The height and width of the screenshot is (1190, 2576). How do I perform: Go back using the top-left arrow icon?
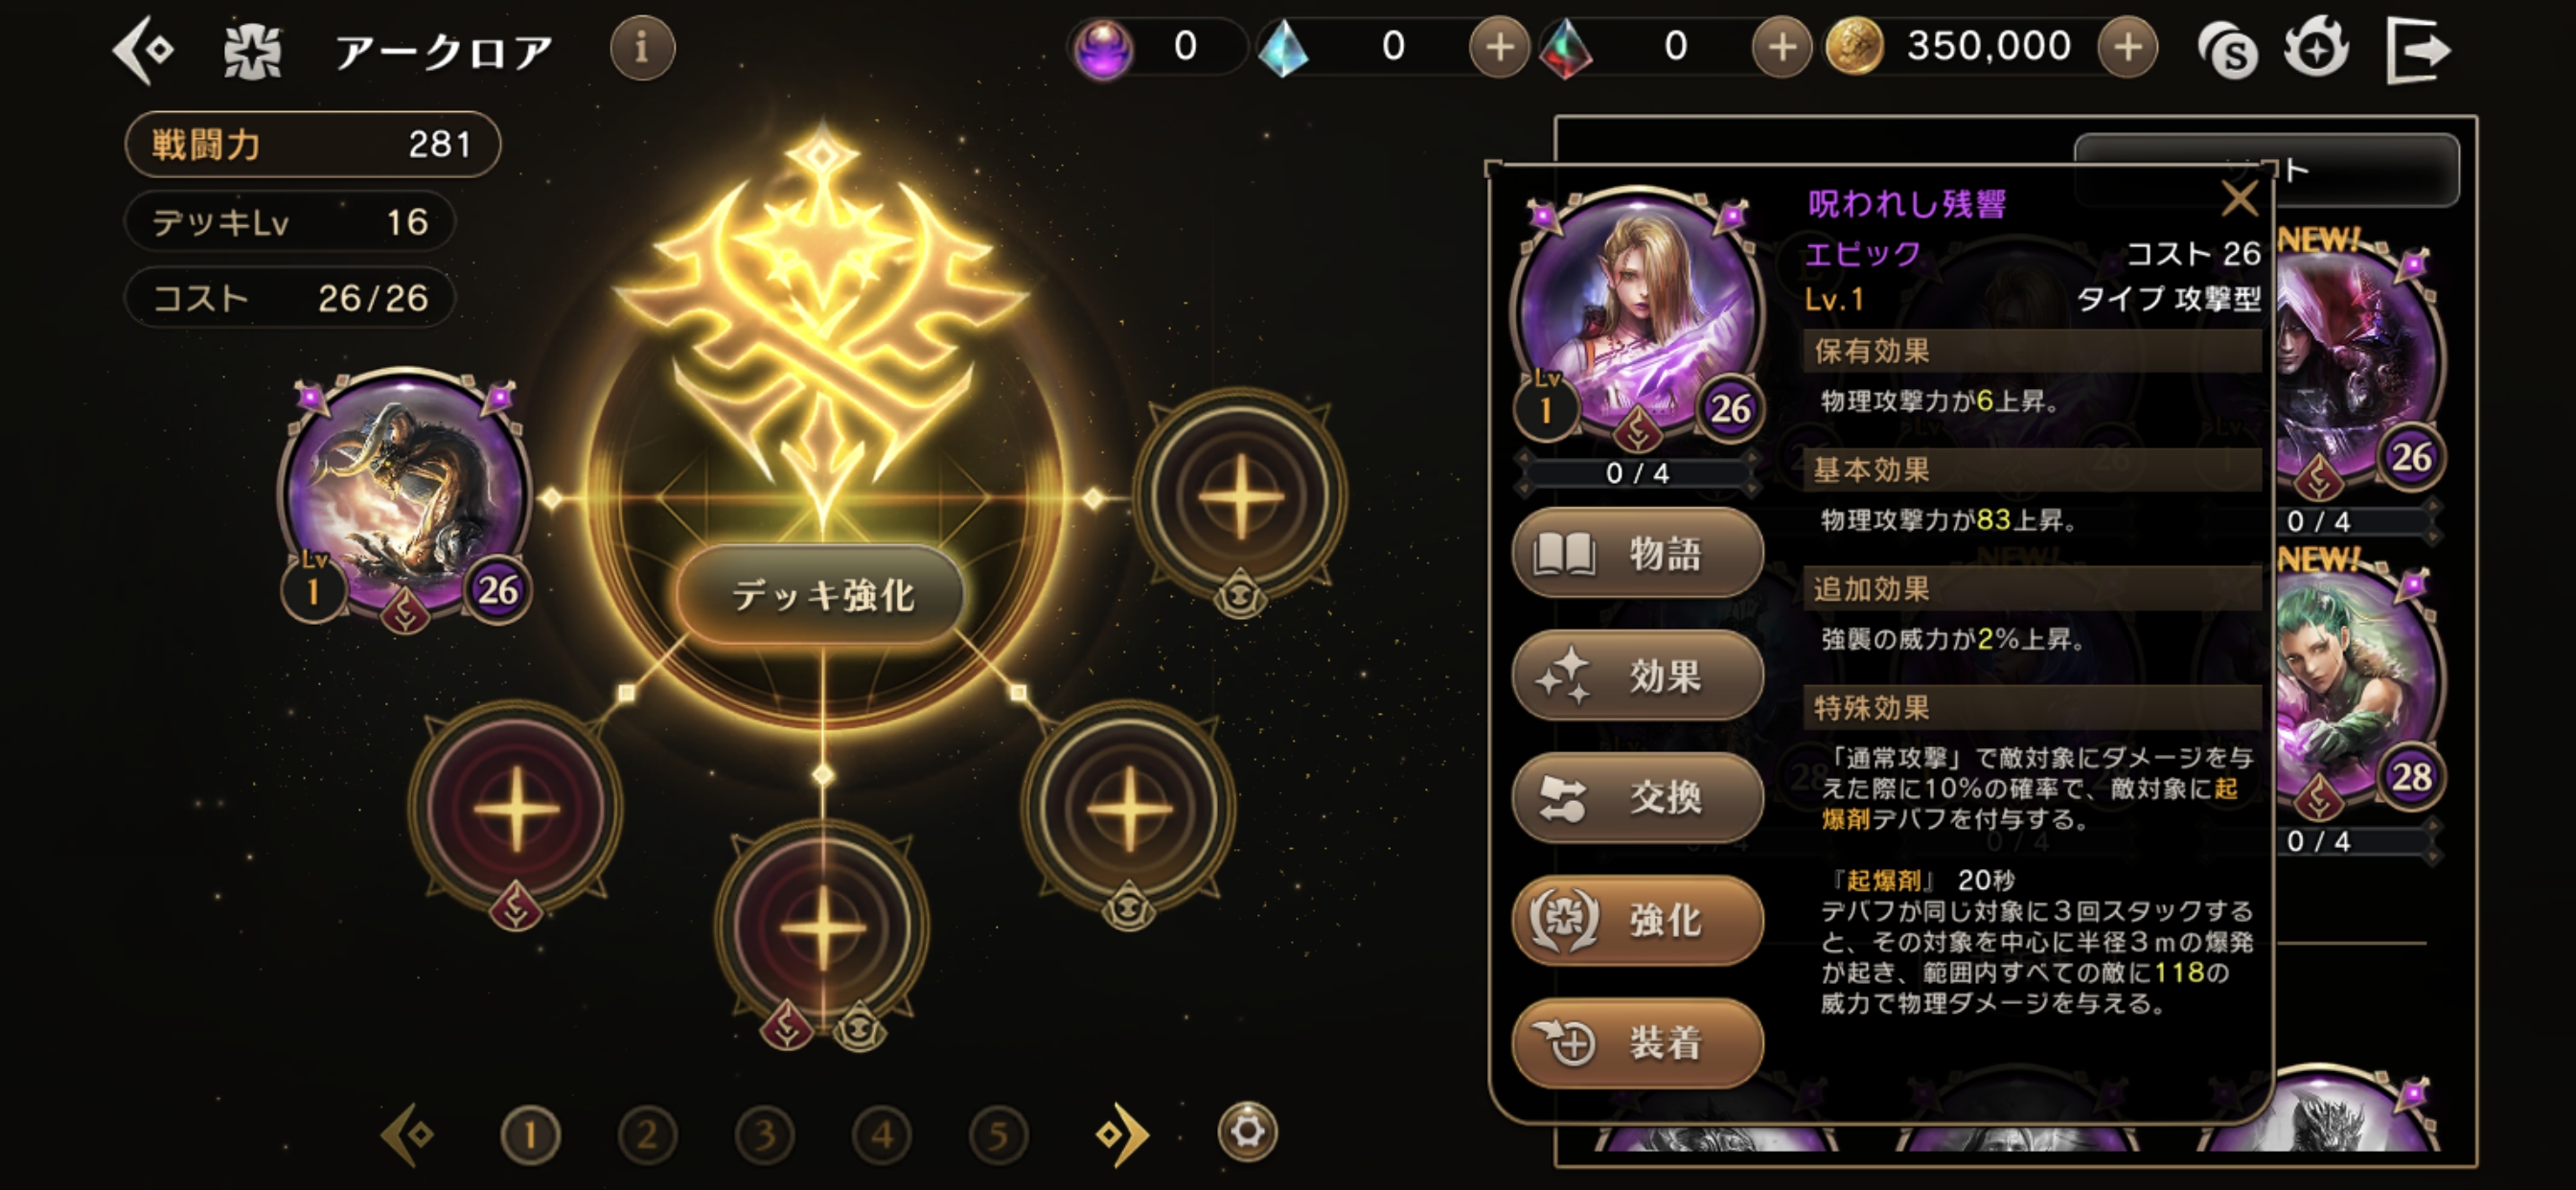(144, 48)
